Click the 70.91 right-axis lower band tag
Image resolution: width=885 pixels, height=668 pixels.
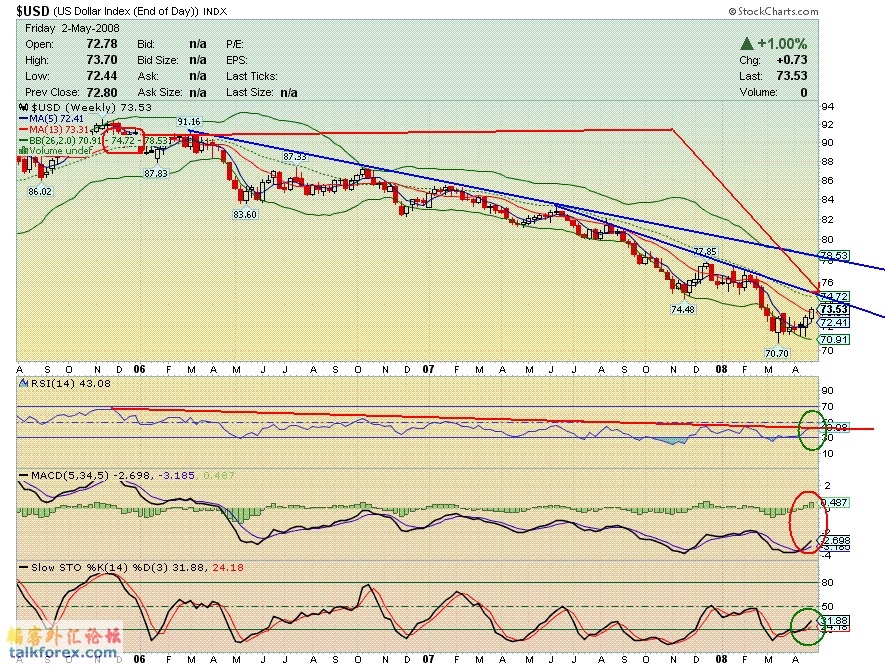[x=834, y=340]
